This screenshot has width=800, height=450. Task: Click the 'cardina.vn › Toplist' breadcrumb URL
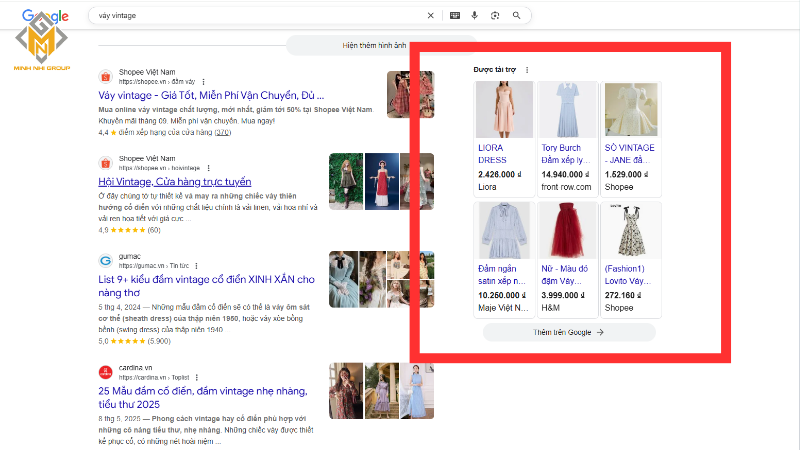pos(154,378)
